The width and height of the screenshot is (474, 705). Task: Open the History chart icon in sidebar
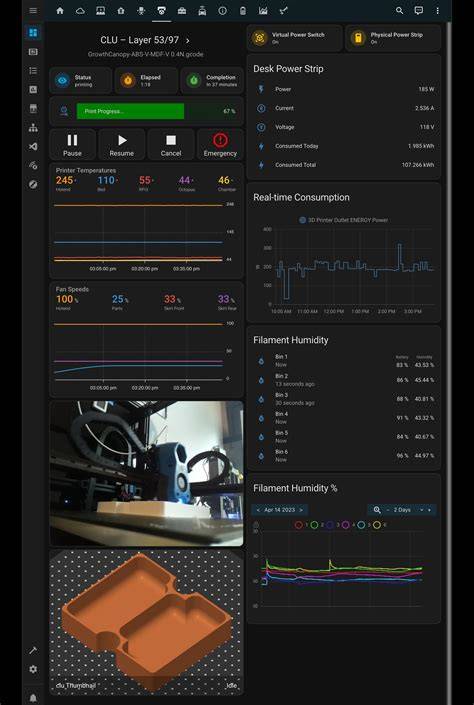(x=33, y=89)
